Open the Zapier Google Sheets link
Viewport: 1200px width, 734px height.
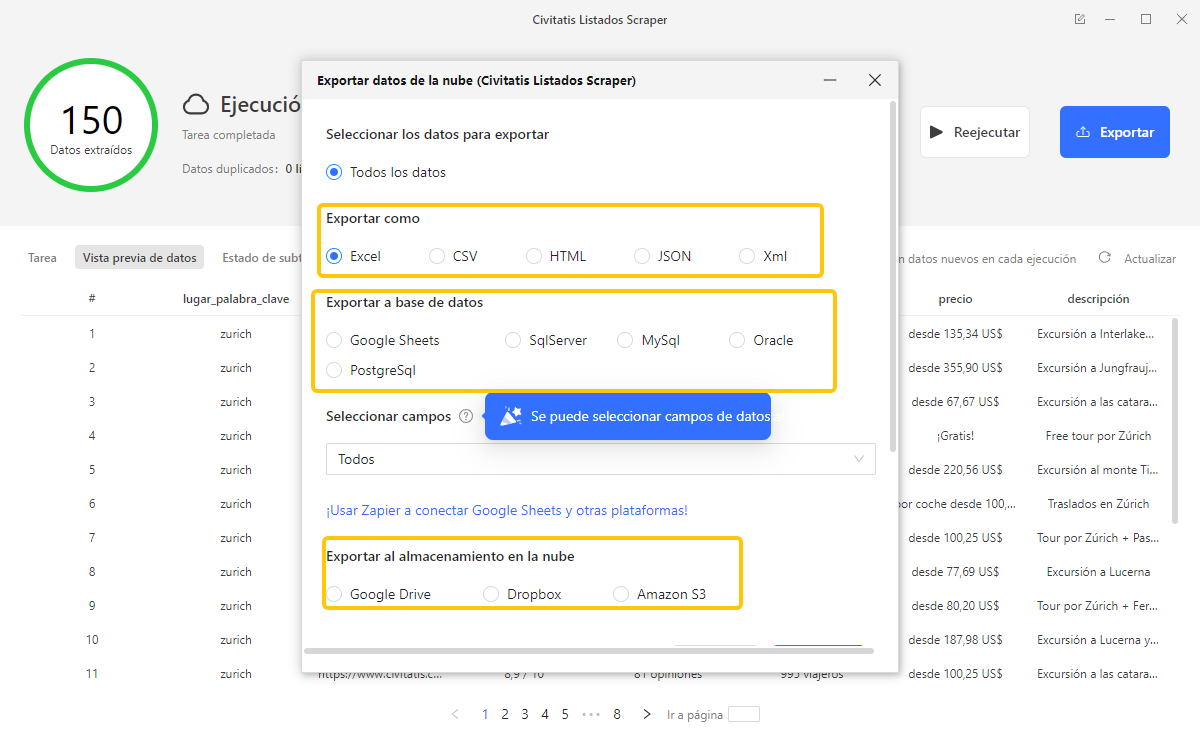pyautogui.click(x=506, y=510)
